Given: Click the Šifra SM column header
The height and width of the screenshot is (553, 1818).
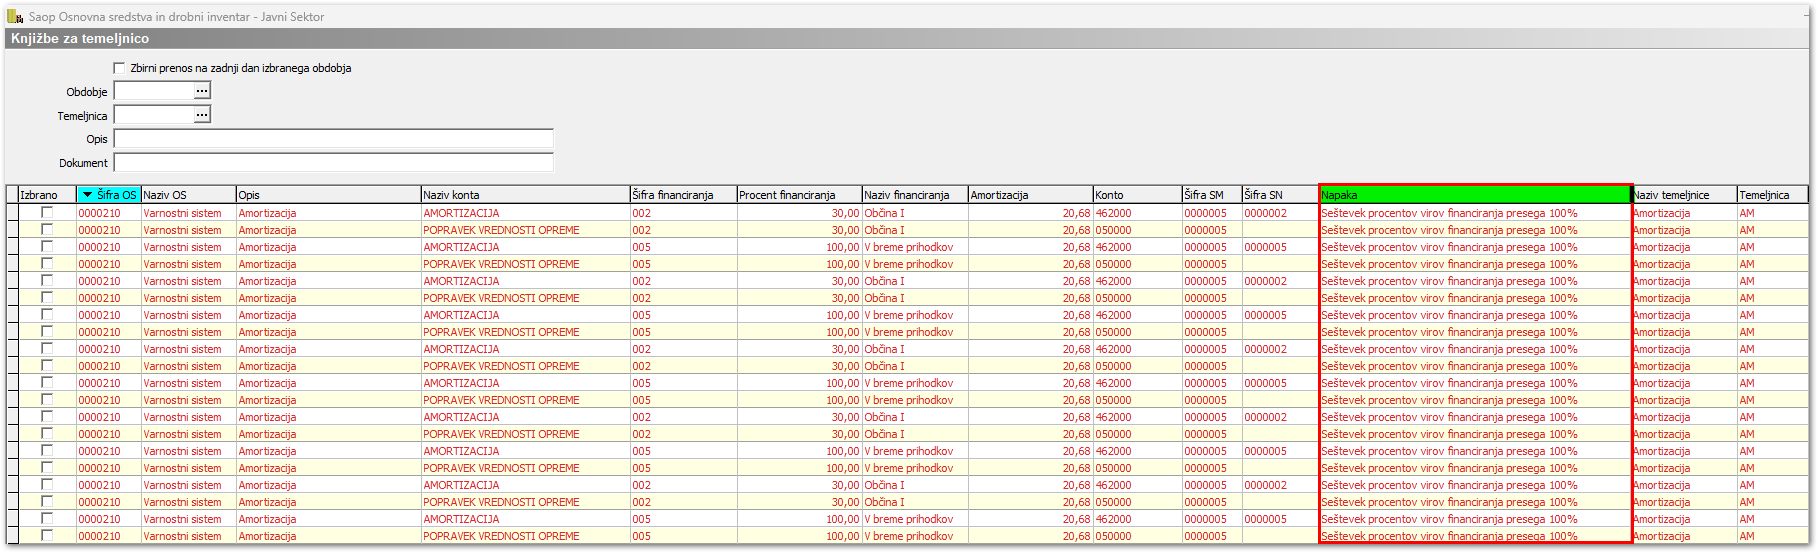Looking at the screenshot, I should (1212, 195).
